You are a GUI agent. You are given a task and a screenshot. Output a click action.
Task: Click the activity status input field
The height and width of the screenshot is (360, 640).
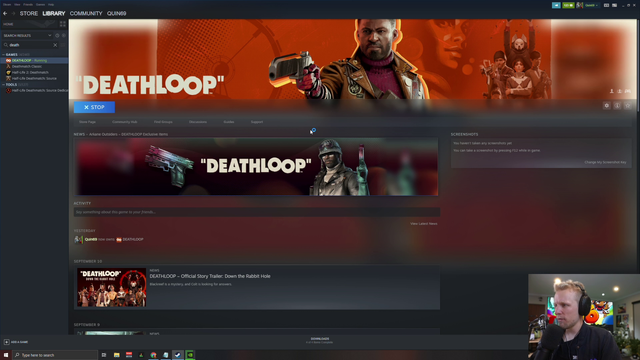[x=257, y=212]
